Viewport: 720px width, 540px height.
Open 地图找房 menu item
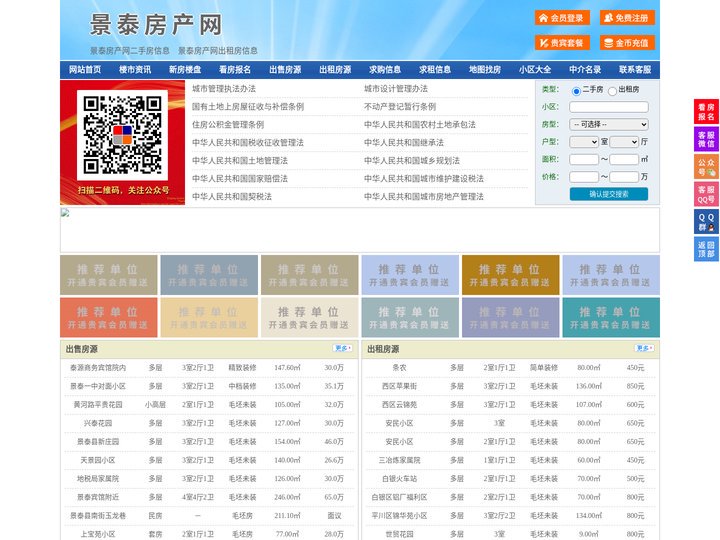tap(485, 70)
